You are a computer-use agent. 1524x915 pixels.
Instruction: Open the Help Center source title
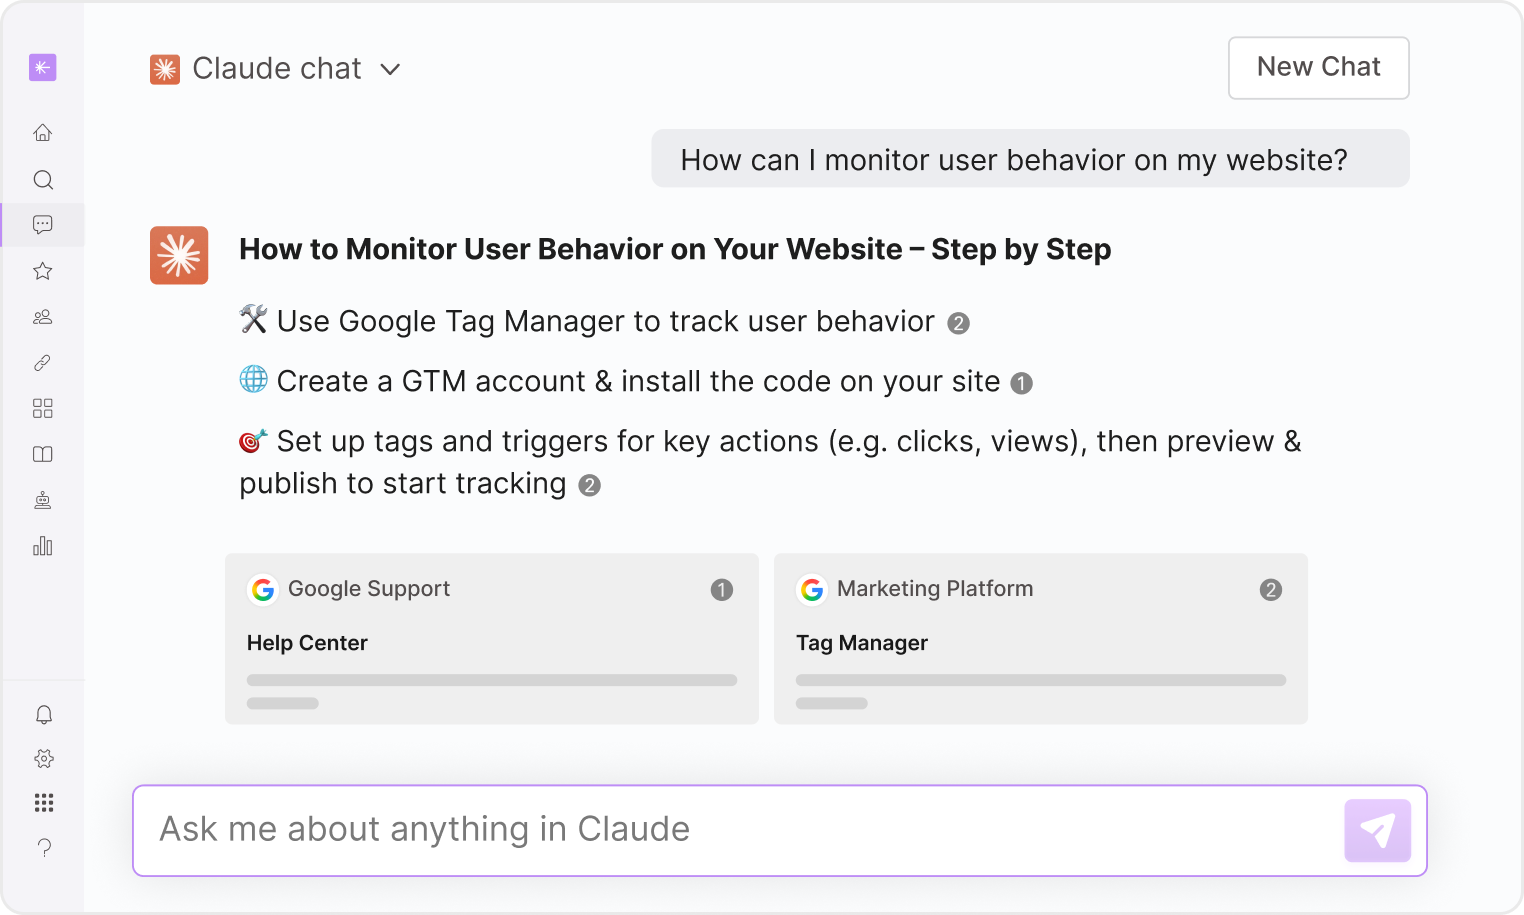pyautogui.click(x=307, y=643)
